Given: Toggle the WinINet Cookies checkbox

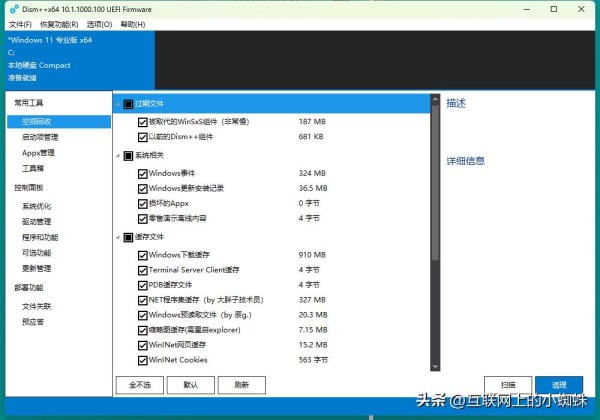Looking at the screenshot, I should coord(142,360).
